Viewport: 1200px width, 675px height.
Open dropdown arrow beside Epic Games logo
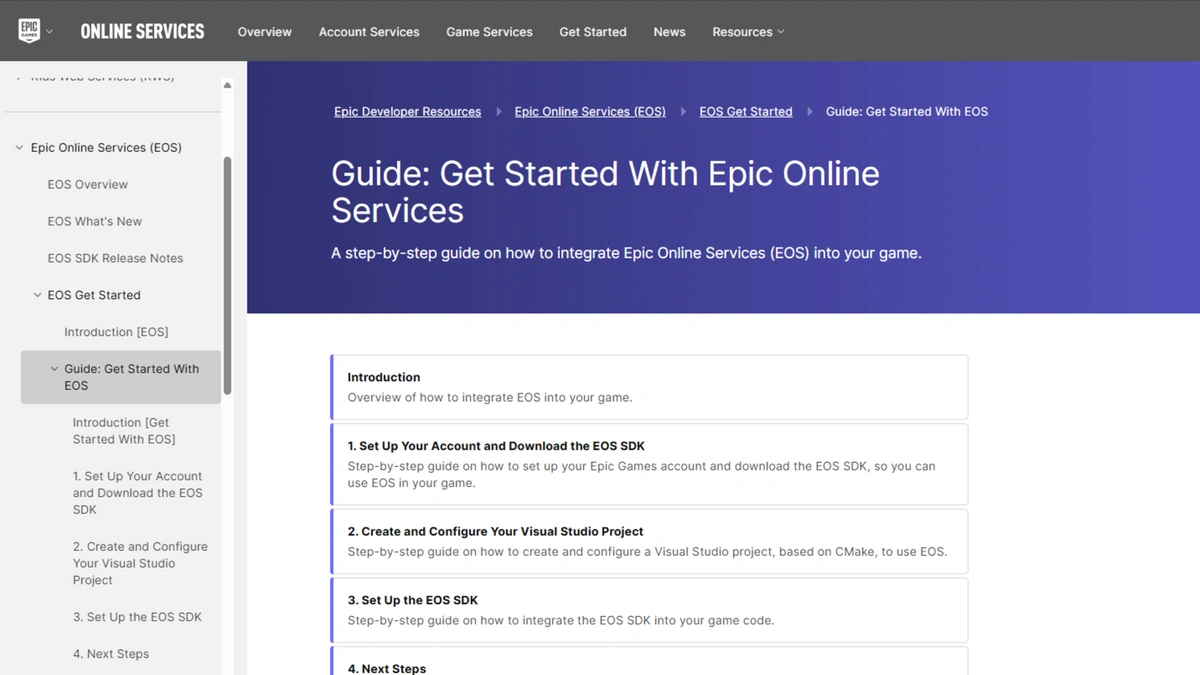tap(50, 31)
